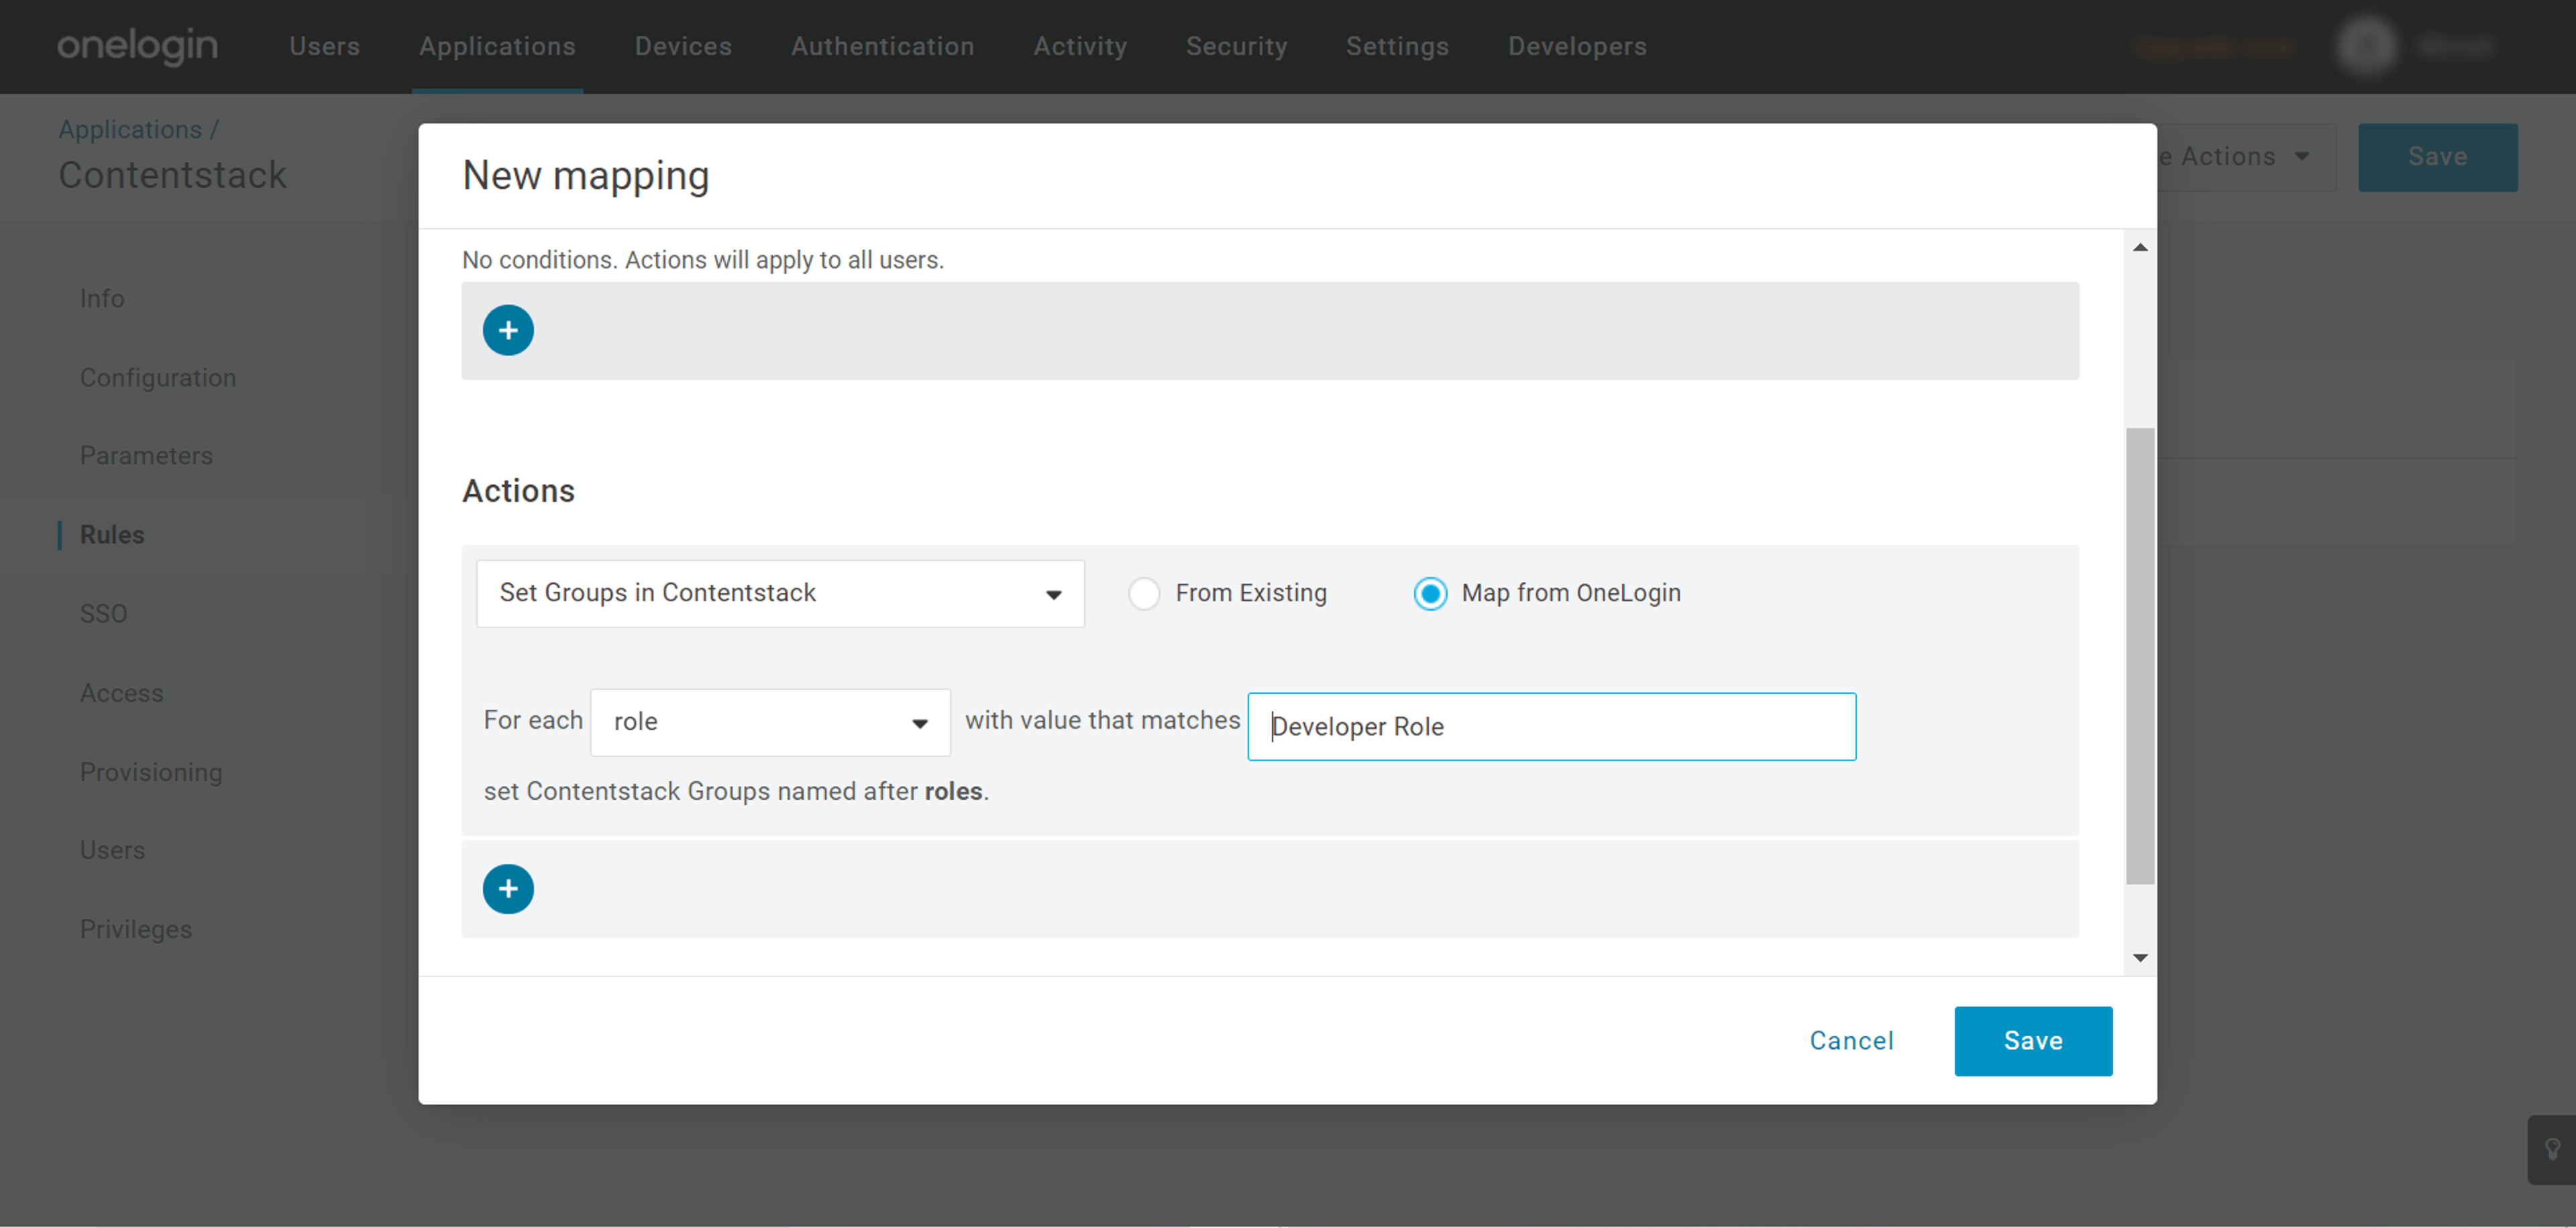Click the 'New mapping' dialog title
Image resolution: width=2576 pixels, height=1228 pixels.
[x=586, y=175]
